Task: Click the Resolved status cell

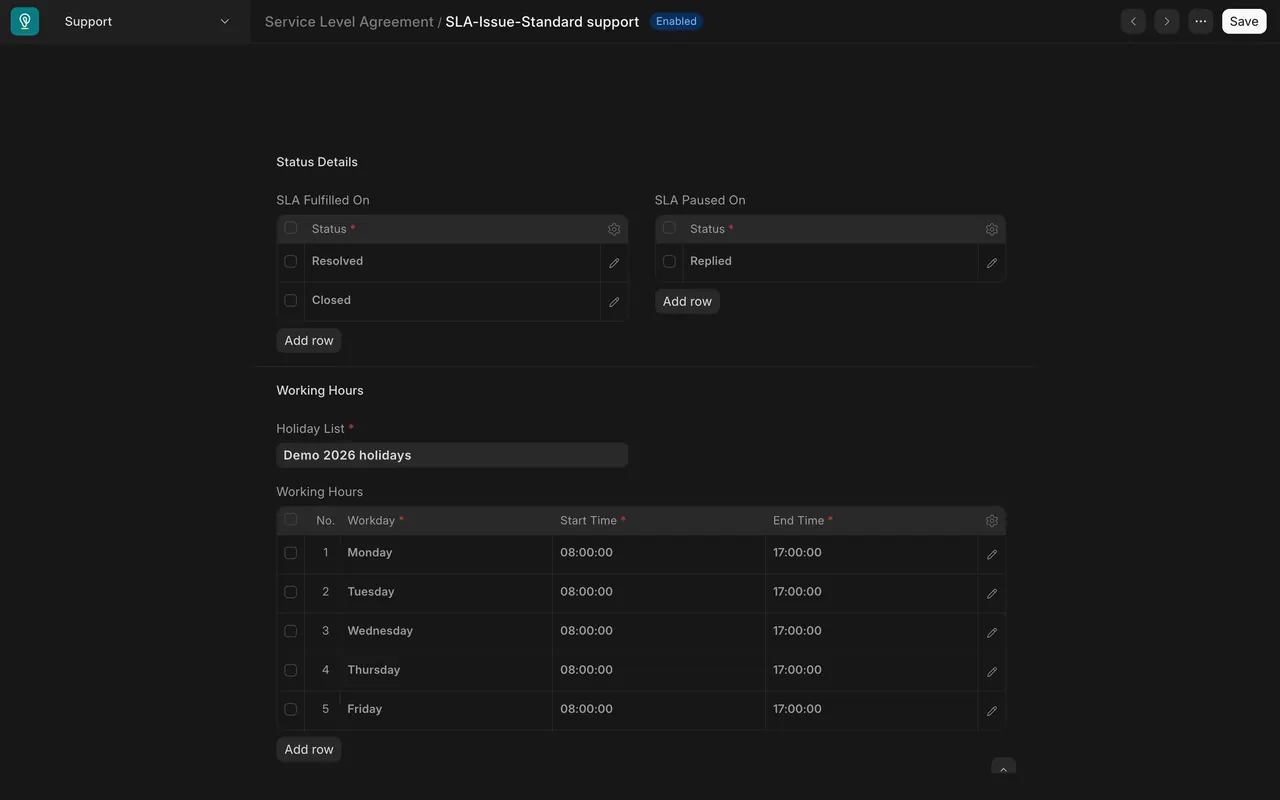Action: click(x=452, y=261)
